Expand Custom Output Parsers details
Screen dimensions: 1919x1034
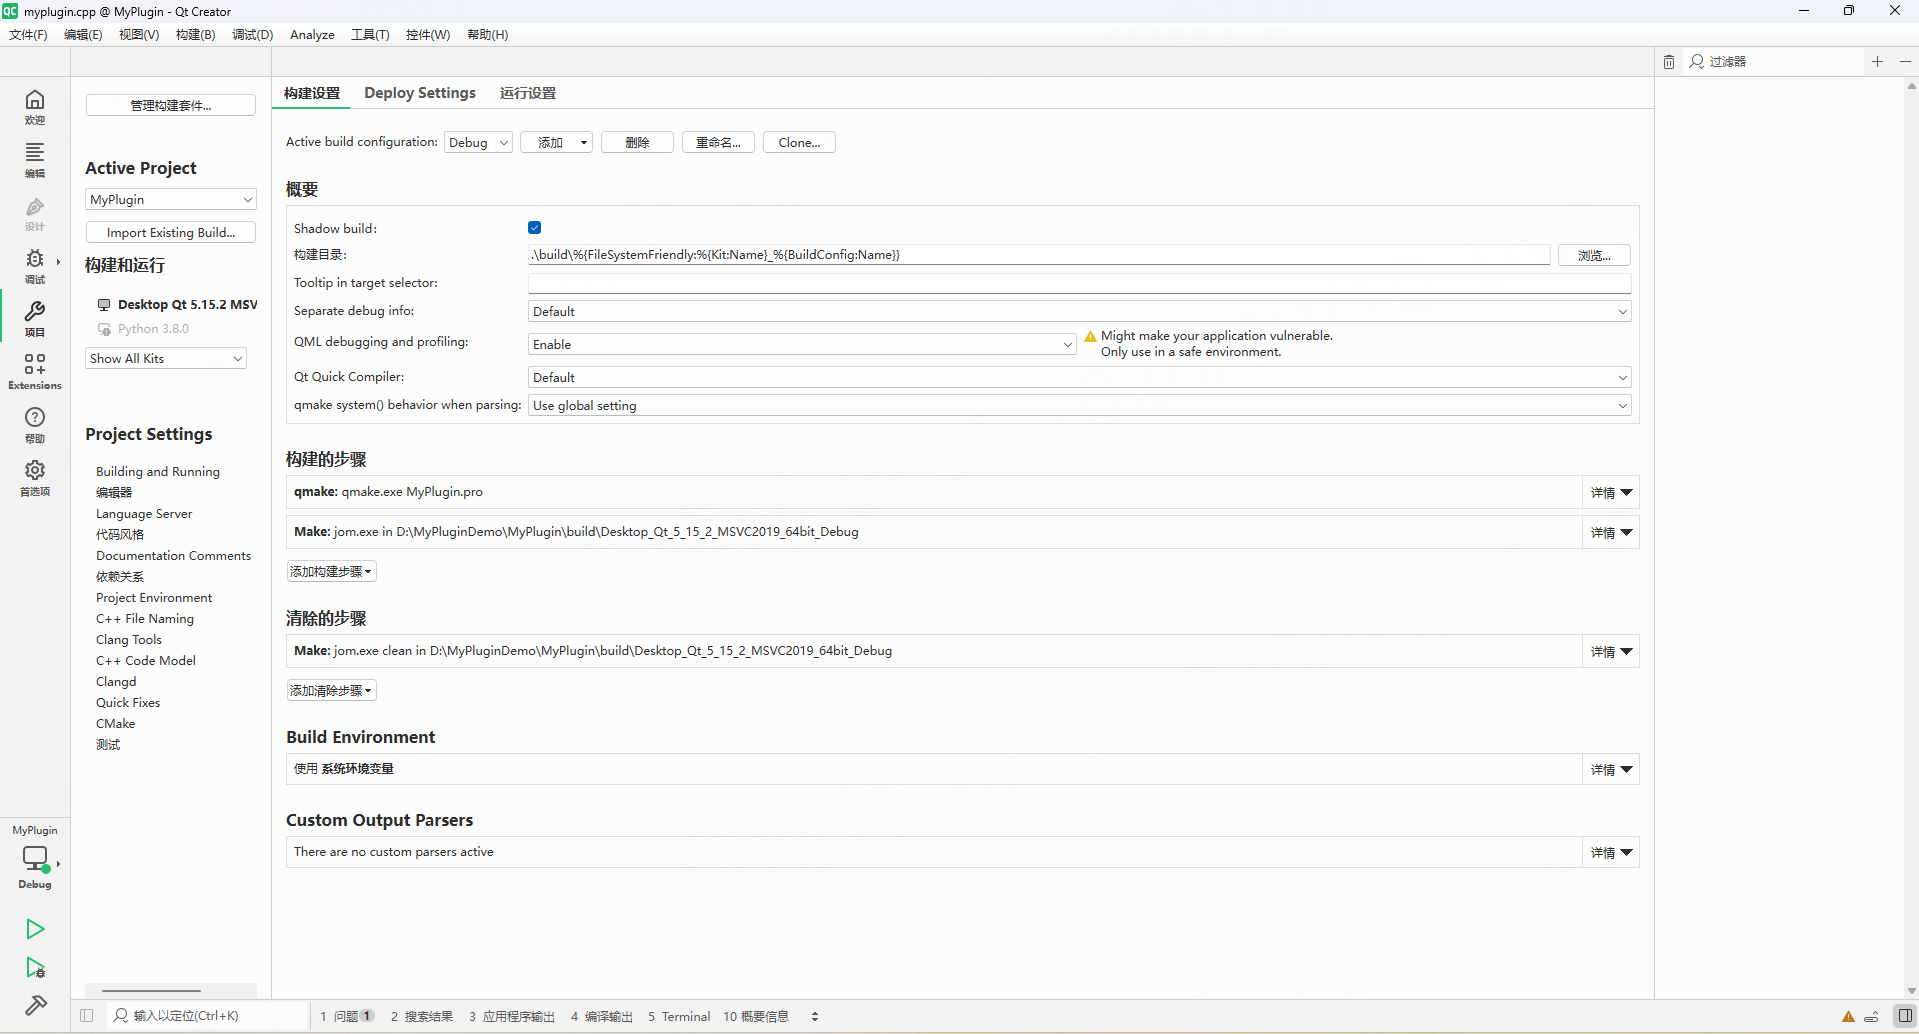(x=1611, y=852)
